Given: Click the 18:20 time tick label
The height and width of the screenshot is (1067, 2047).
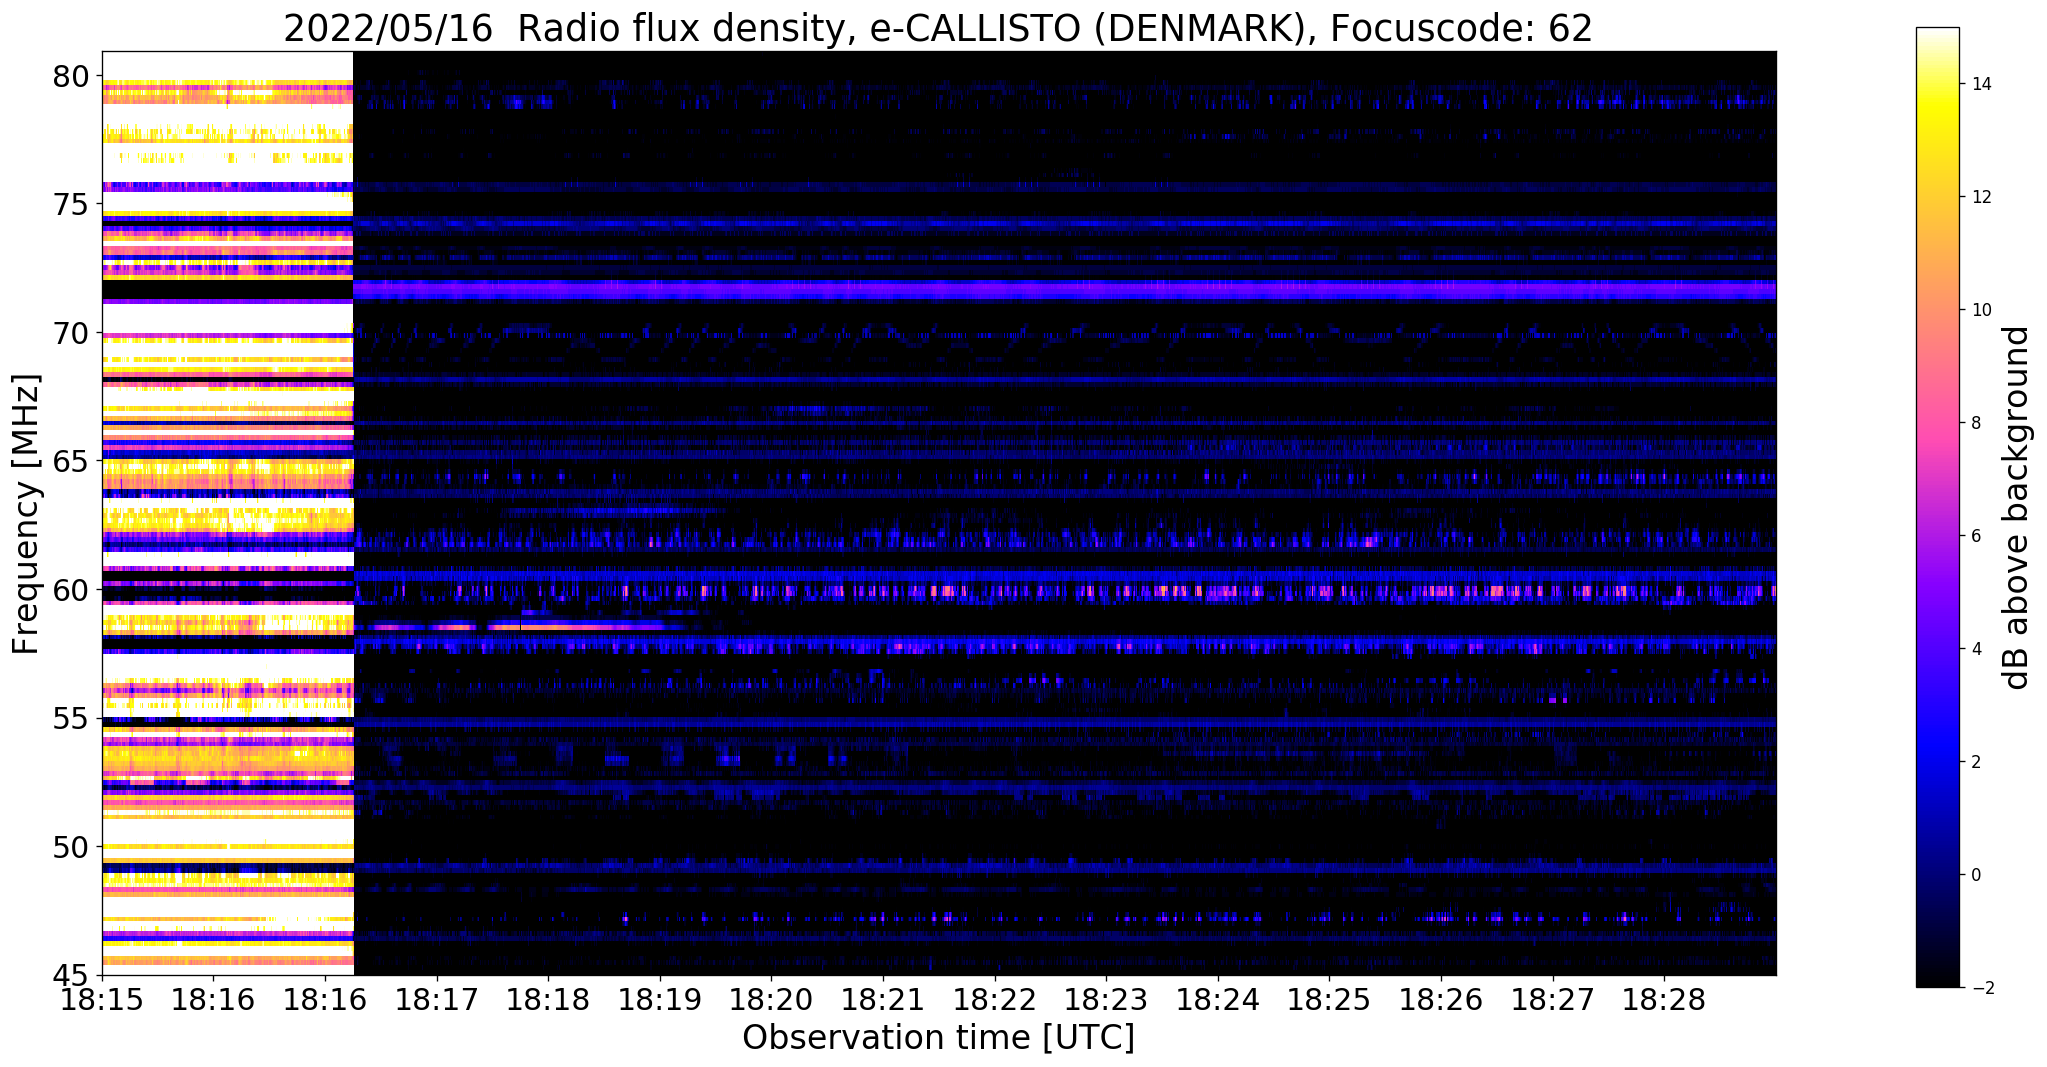Looking at the screenshot, I should (x=771, y=1001).
